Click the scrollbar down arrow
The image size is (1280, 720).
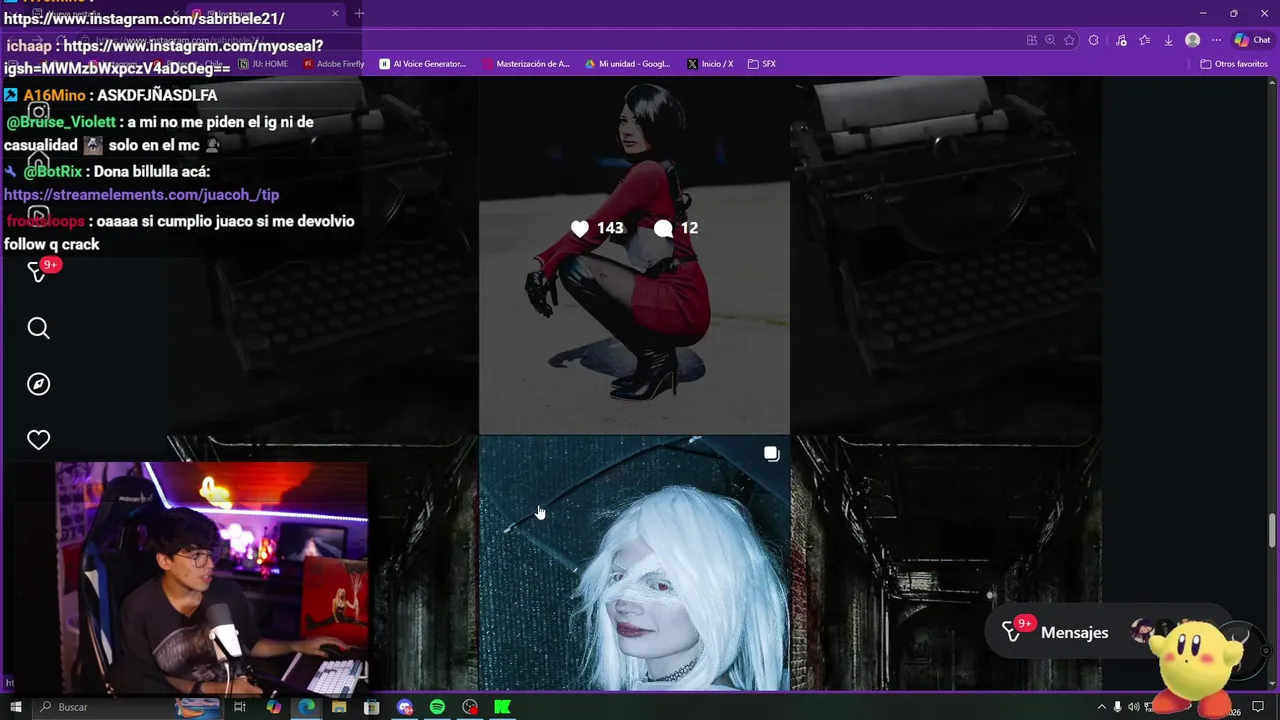point(1273,685)
